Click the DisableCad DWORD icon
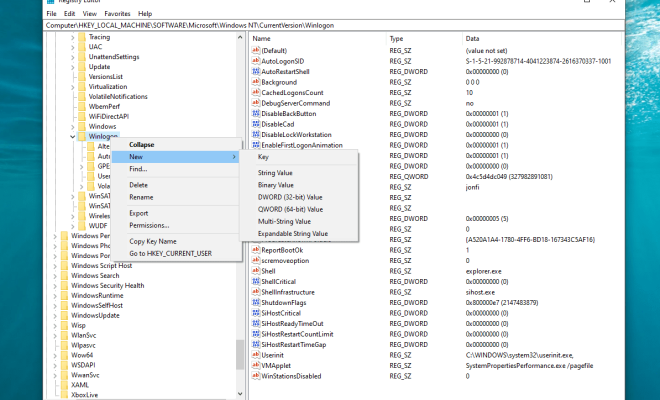Viewport: 660px width, 400px height. click(x=255, y=124)
